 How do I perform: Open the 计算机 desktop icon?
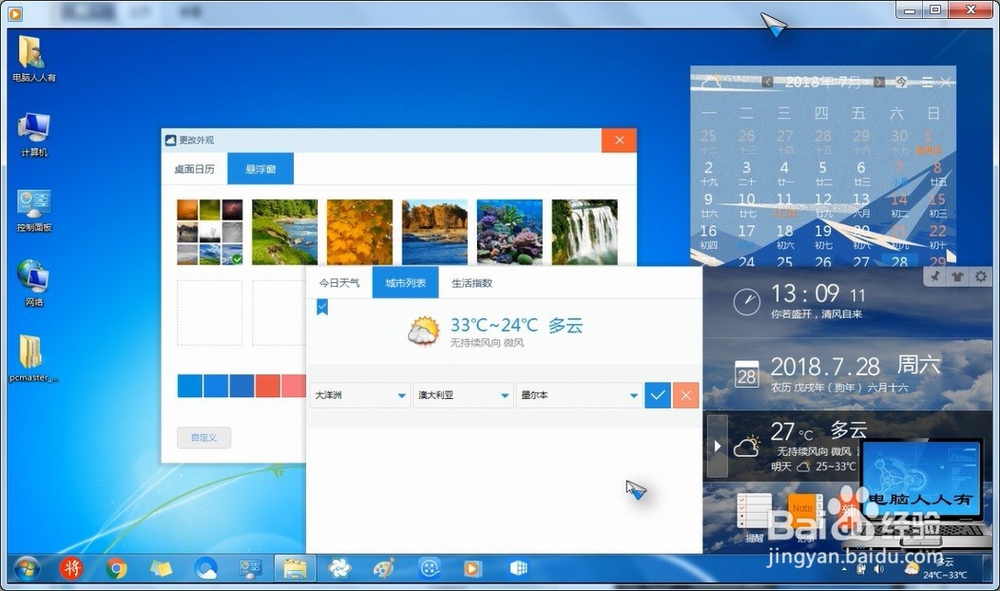coord(33,135)
